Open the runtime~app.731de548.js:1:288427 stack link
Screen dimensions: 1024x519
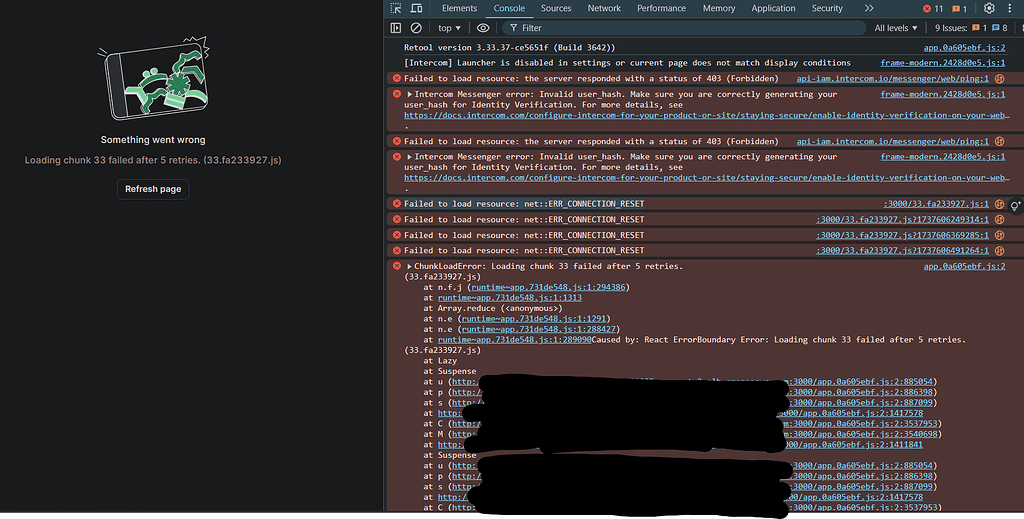point(539,329)
